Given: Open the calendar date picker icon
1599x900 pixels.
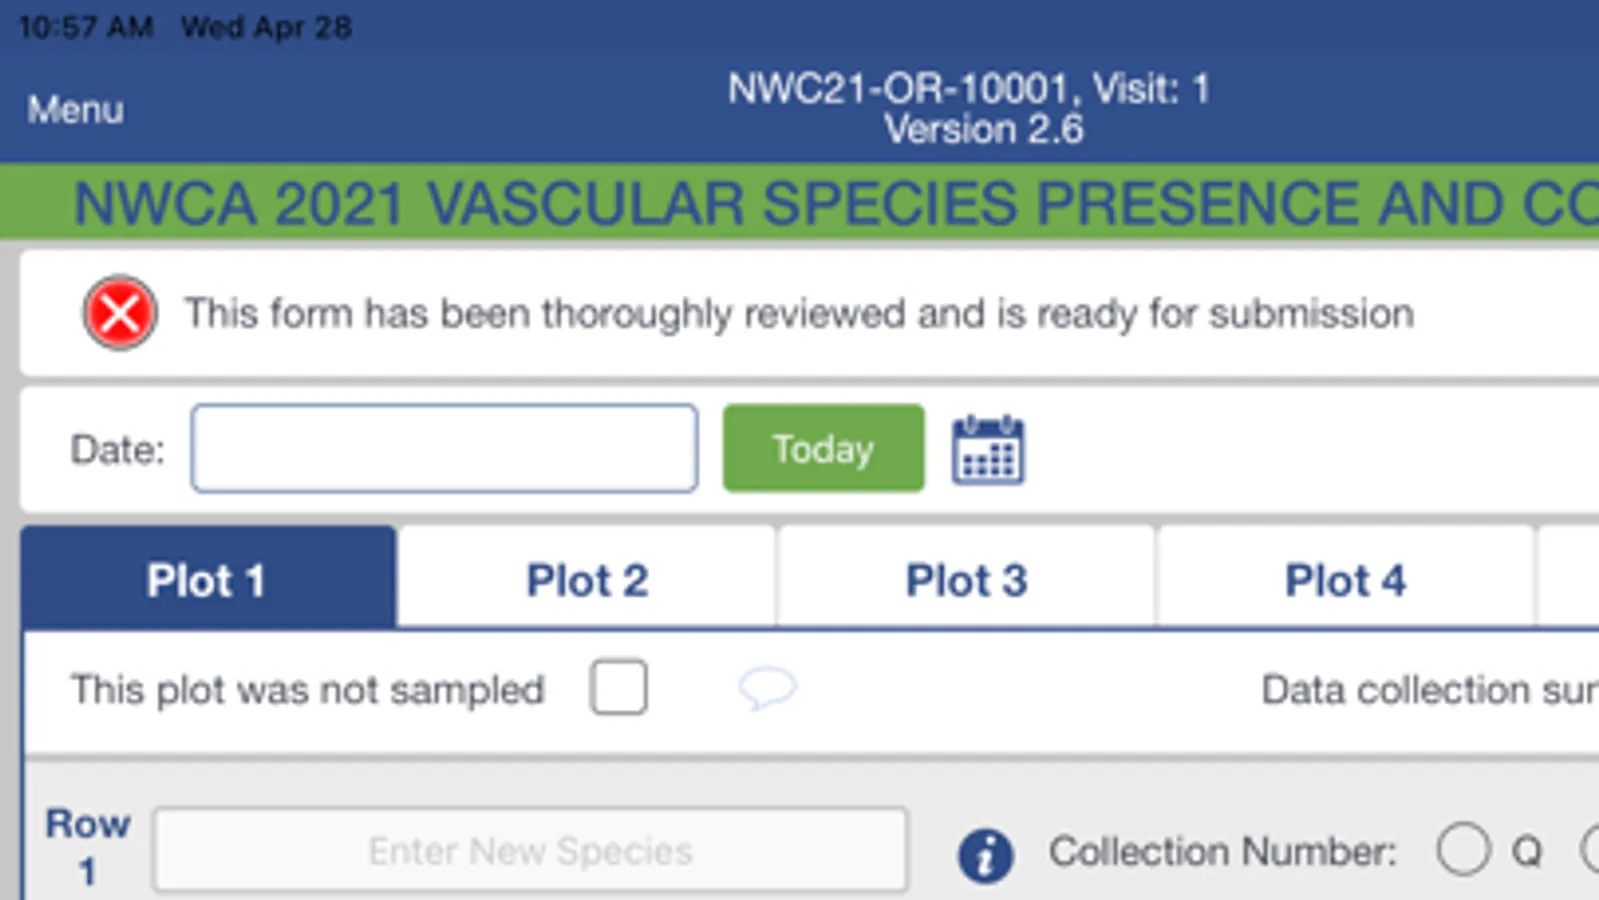Looking at the screenshot, I should pyautogui.click(x=987, y=450).
